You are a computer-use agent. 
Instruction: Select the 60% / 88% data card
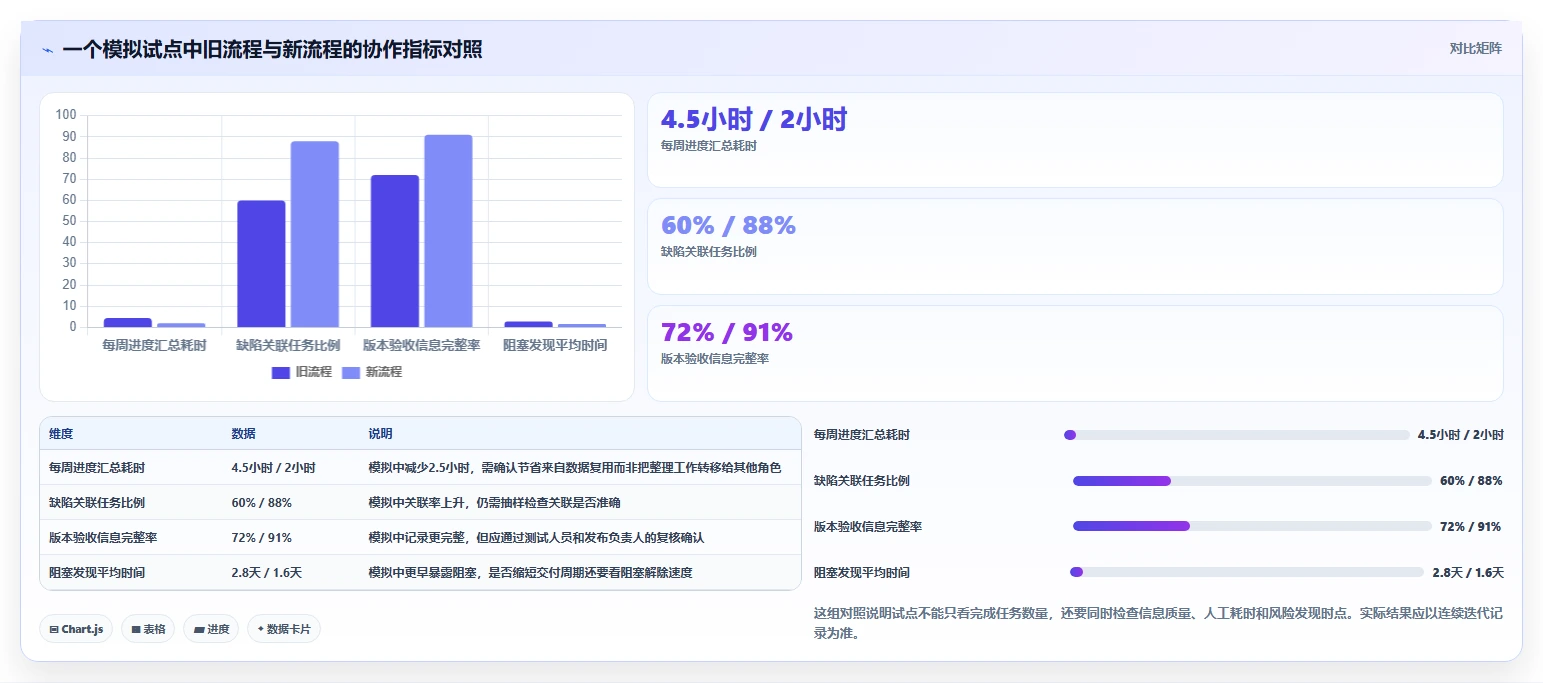tap(1075, 246)
